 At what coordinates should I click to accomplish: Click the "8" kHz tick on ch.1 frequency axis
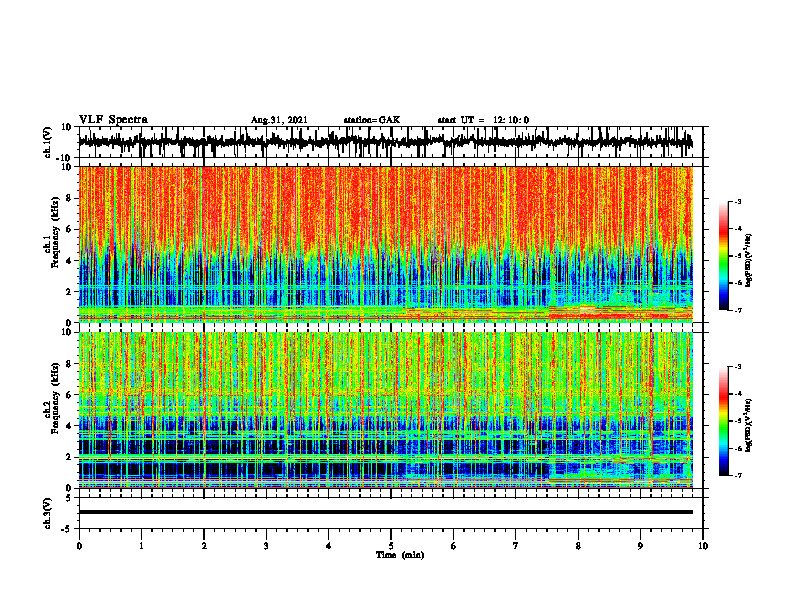pyautogui.click(x=69, y=198)
